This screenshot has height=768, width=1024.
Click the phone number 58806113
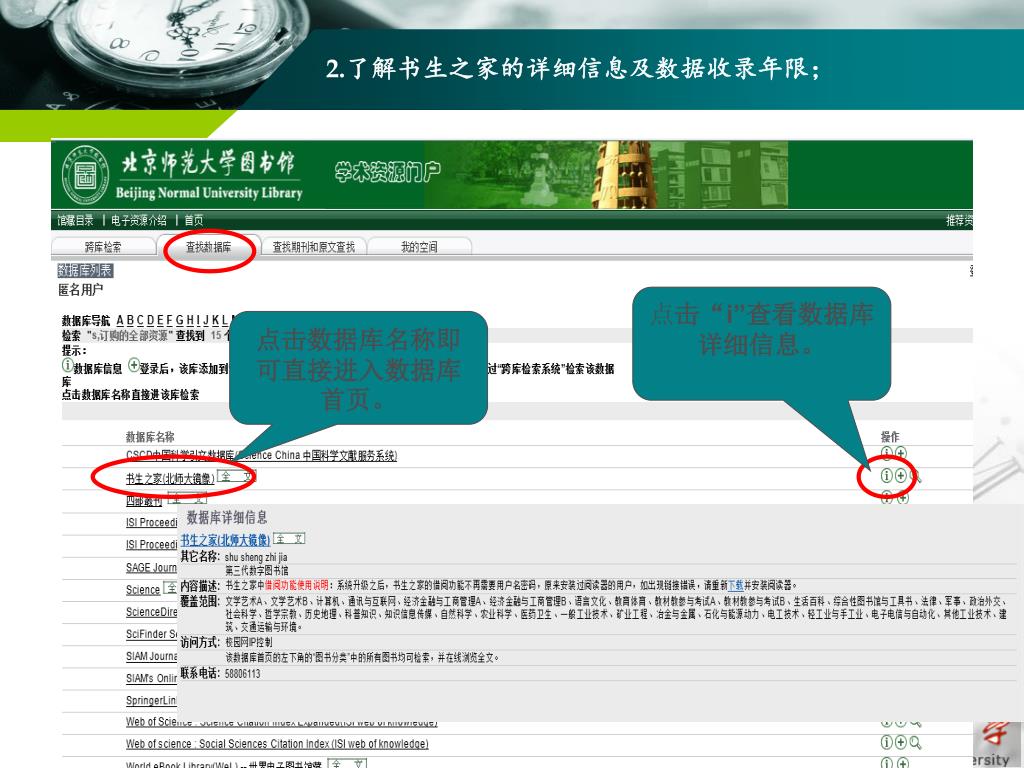(x=242, y=673)
